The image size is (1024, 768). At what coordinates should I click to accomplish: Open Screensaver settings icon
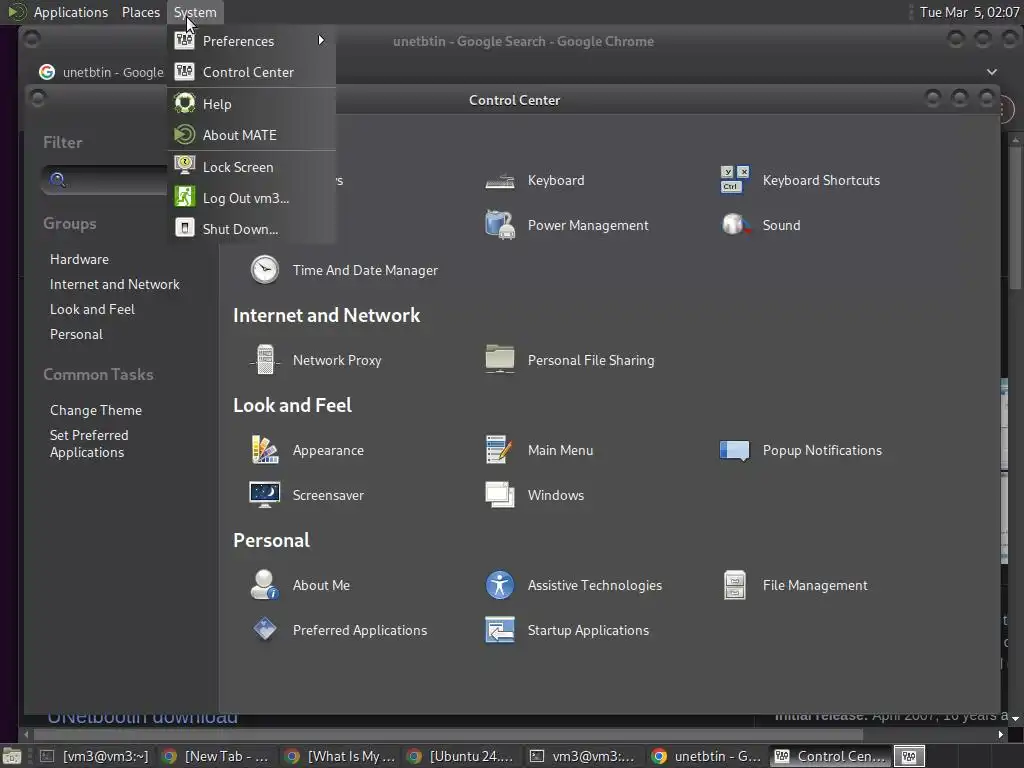coord(264,495)
